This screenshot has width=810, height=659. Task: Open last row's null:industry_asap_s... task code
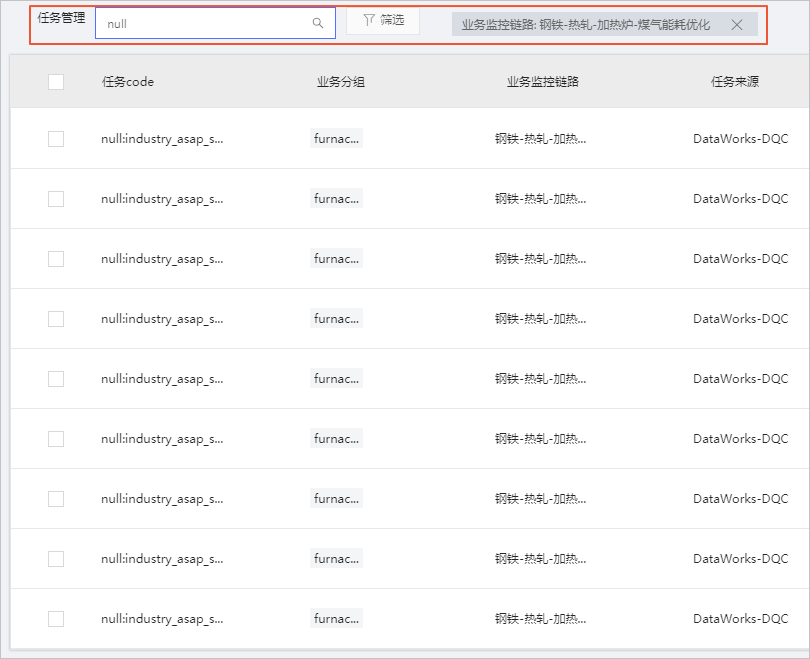(162, 619)
